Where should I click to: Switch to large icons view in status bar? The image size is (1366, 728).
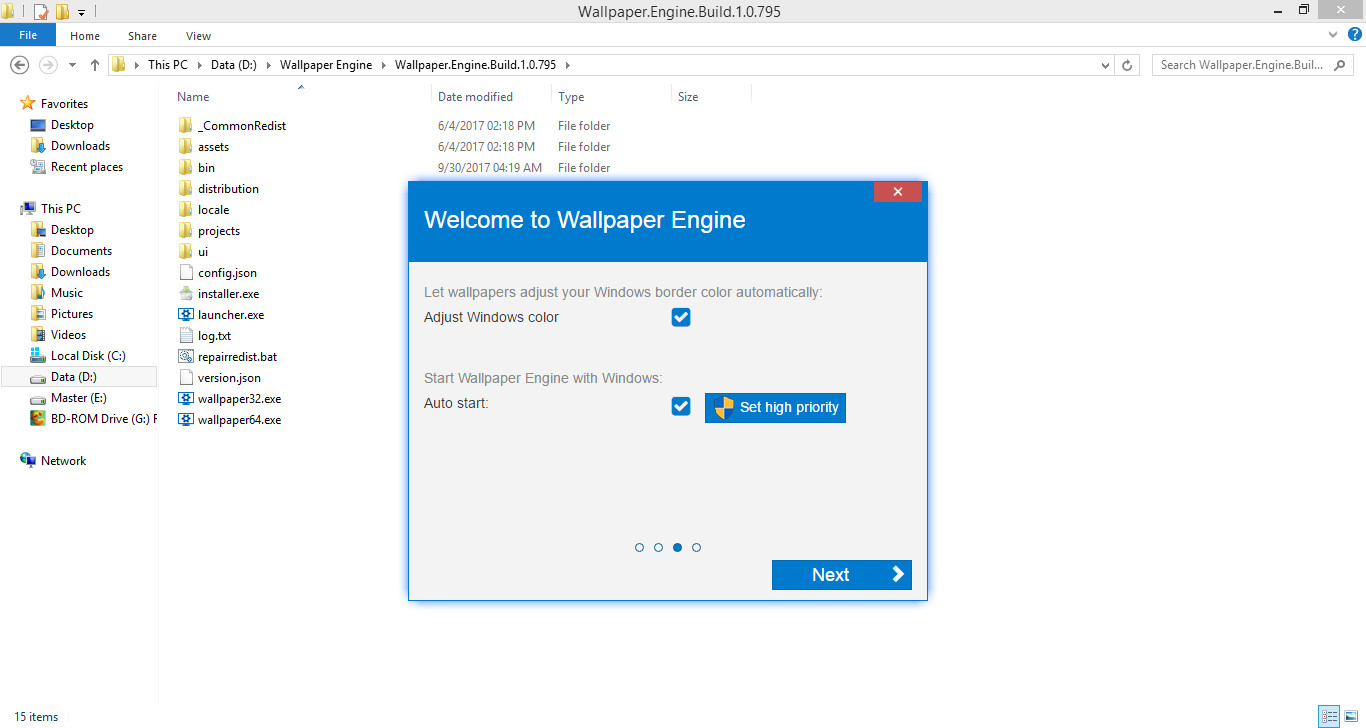[1352, 716]
